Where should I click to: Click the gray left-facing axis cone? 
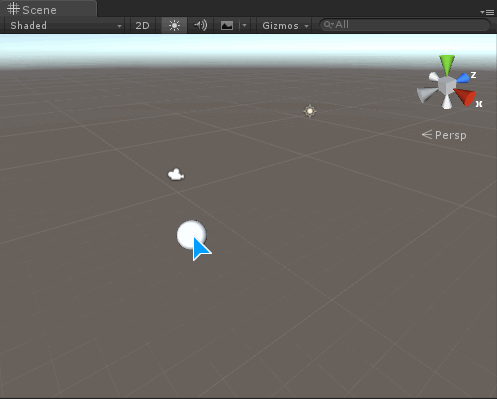(x=426, y=94)
